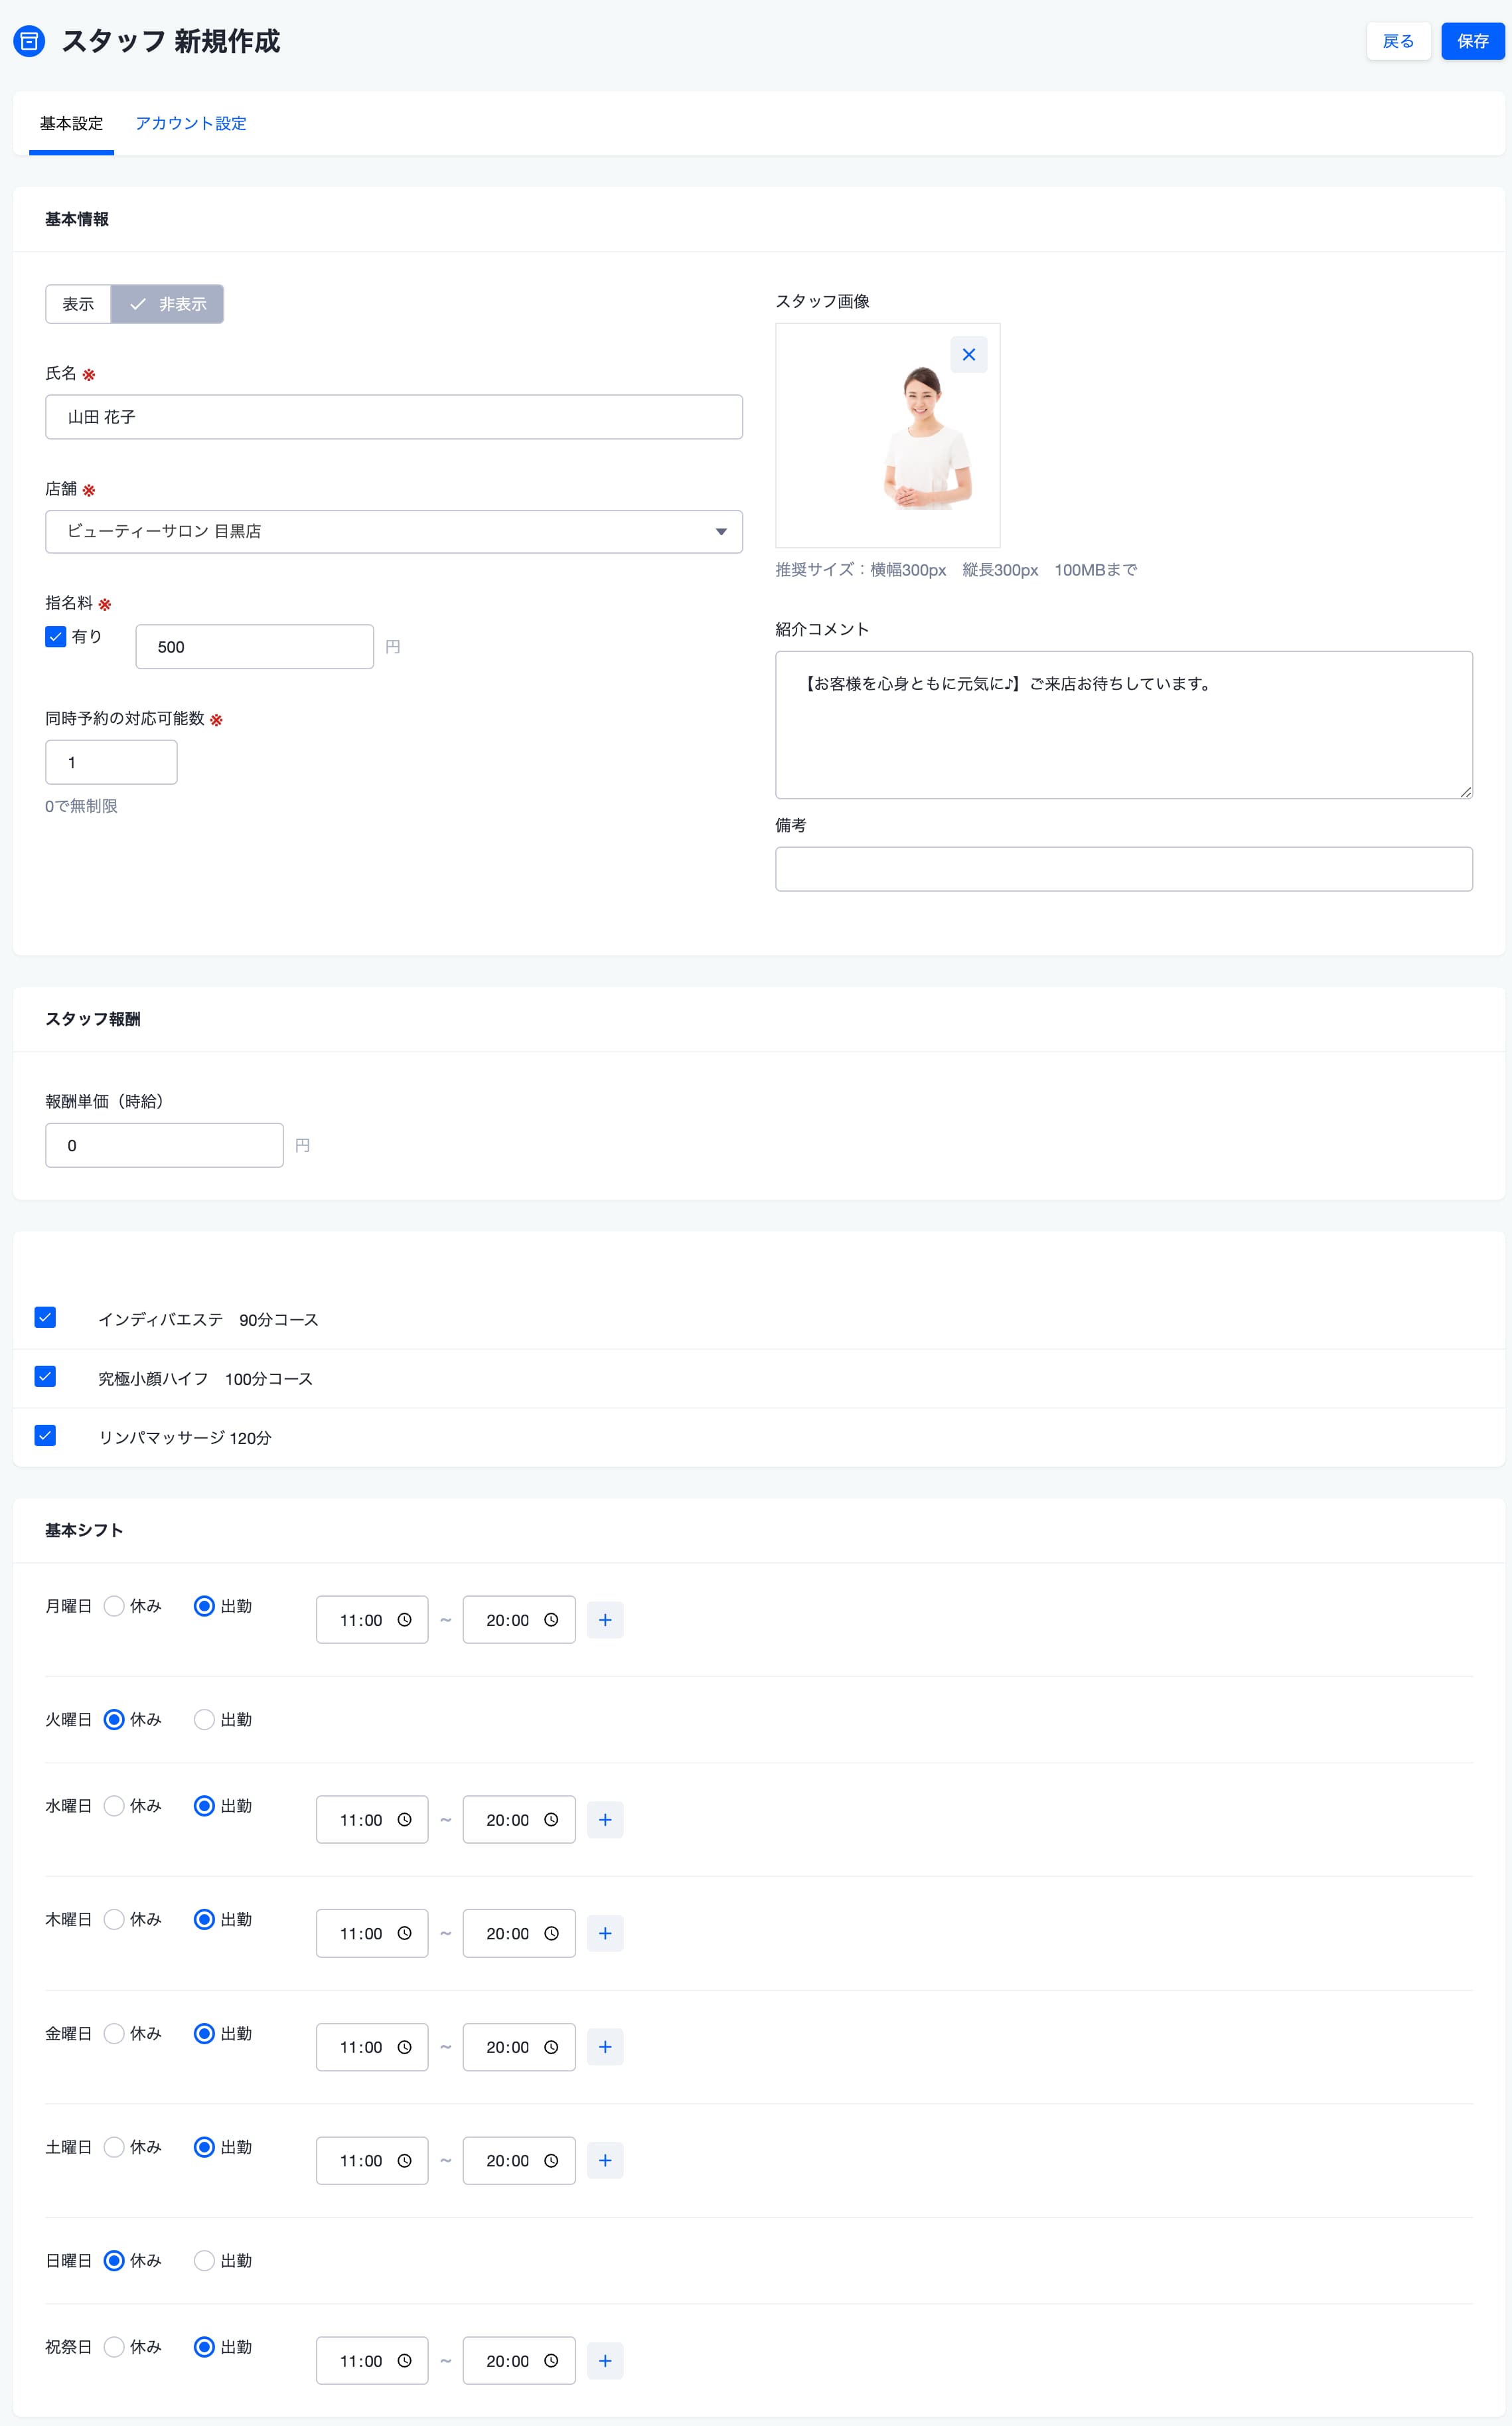Click the 紹介コメント textarea resize handle
This screenshot has width=1512, height=2426.
(x=1465, y=792)
